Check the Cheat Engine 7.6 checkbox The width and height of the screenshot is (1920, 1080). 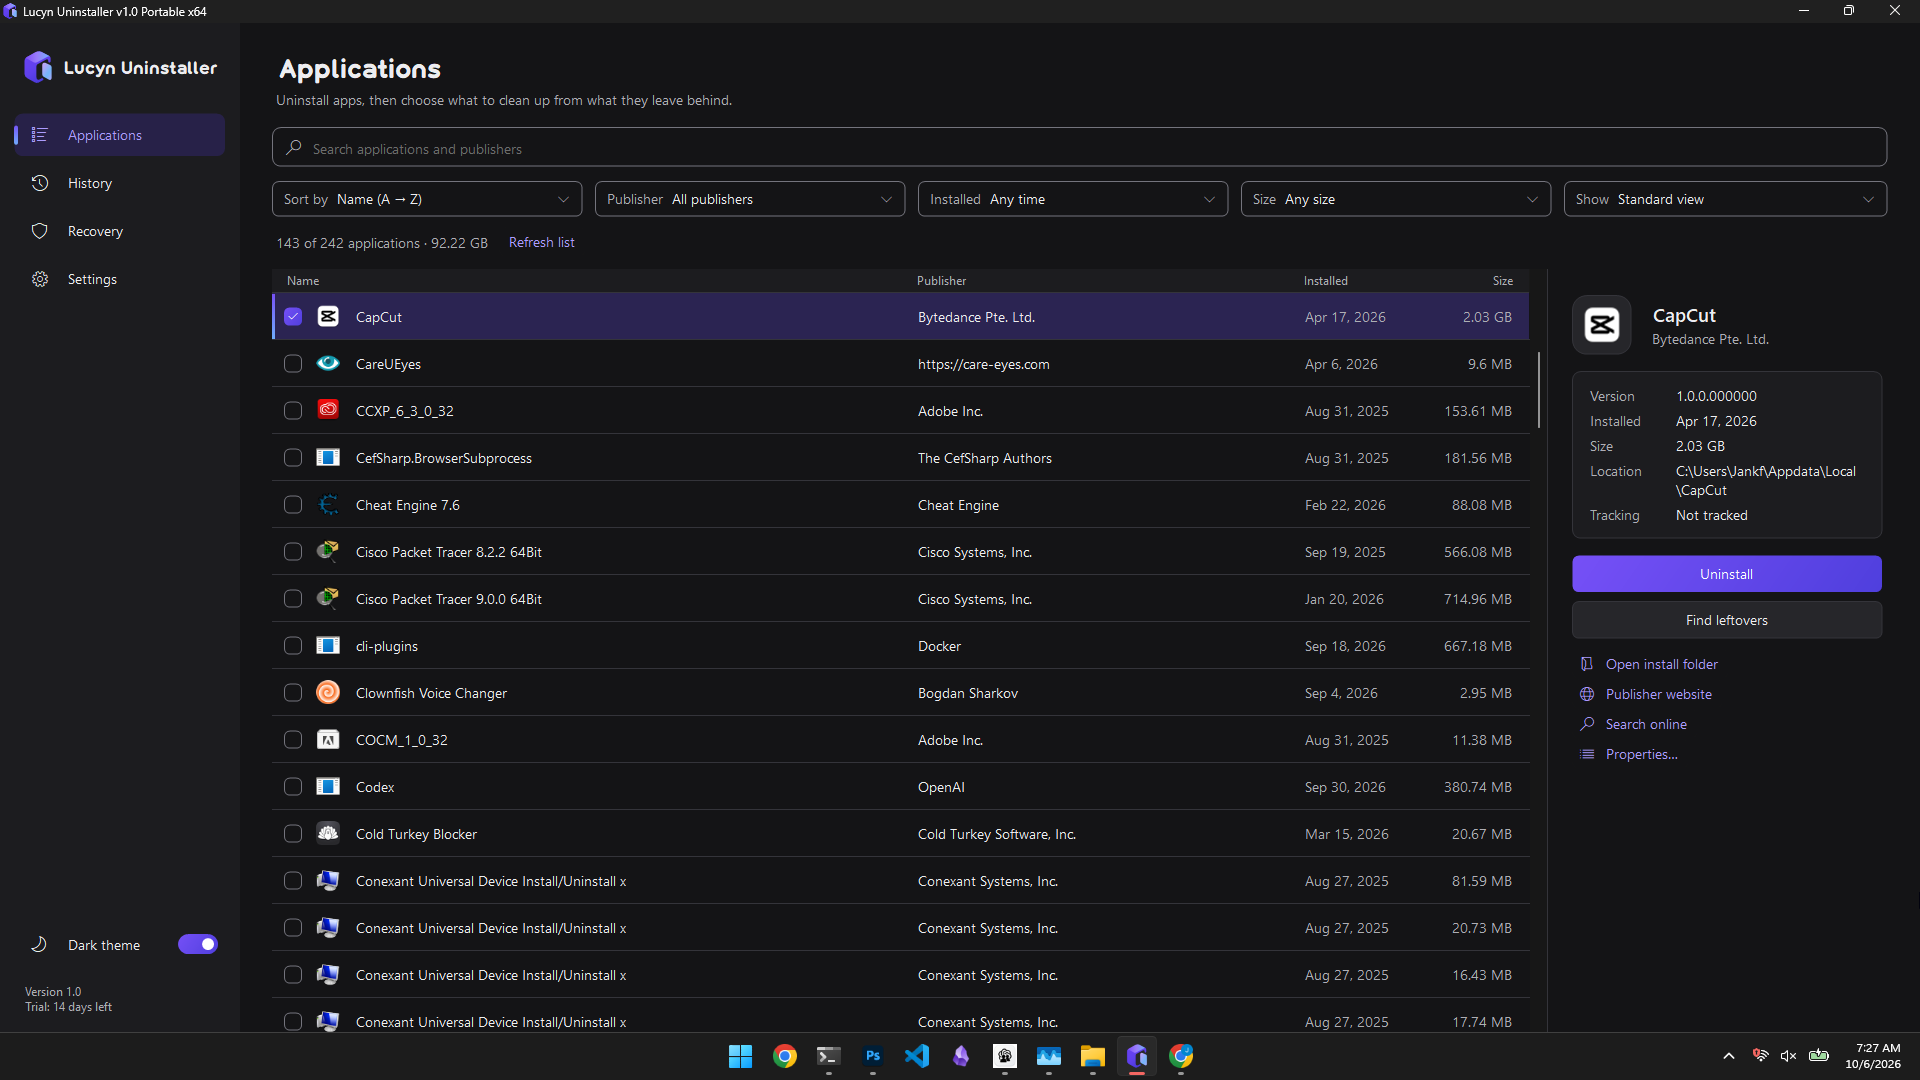[x=293, y=504]
